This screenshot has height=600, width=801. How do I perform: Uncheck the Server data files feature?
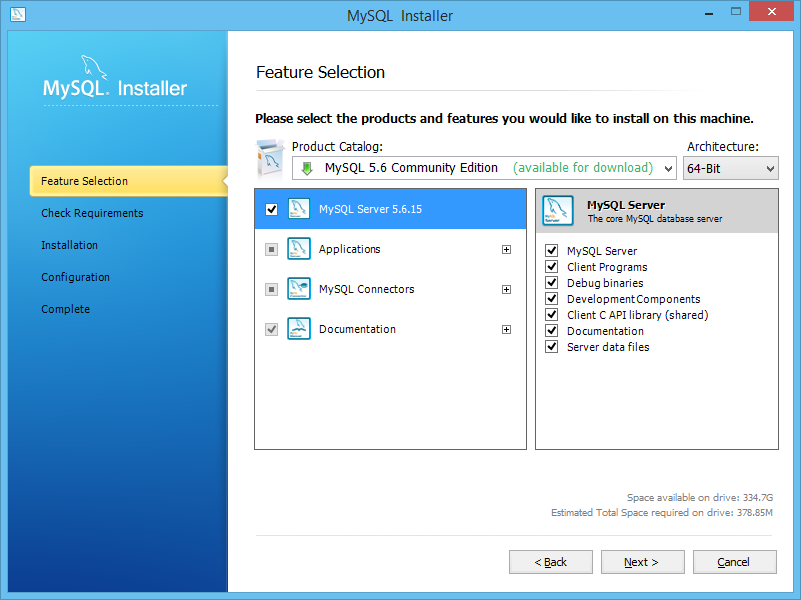[551, 347]
